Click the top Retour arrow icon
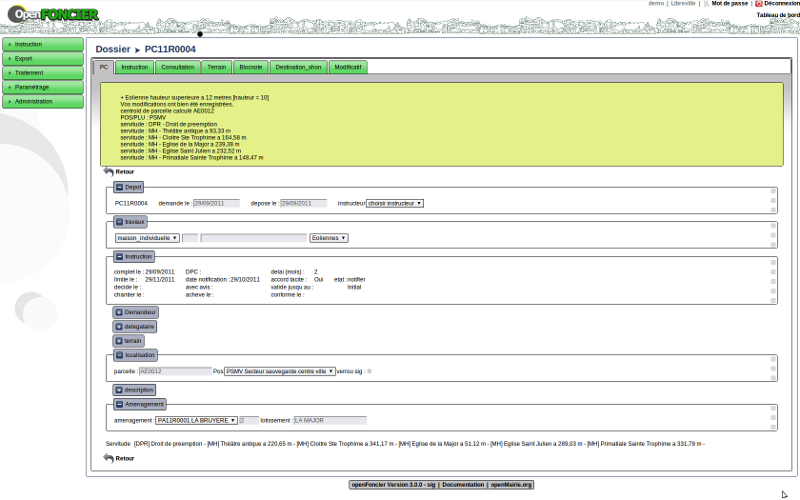Screen dimensions: 800x500 pyautogui.click(x=108, y=171)
